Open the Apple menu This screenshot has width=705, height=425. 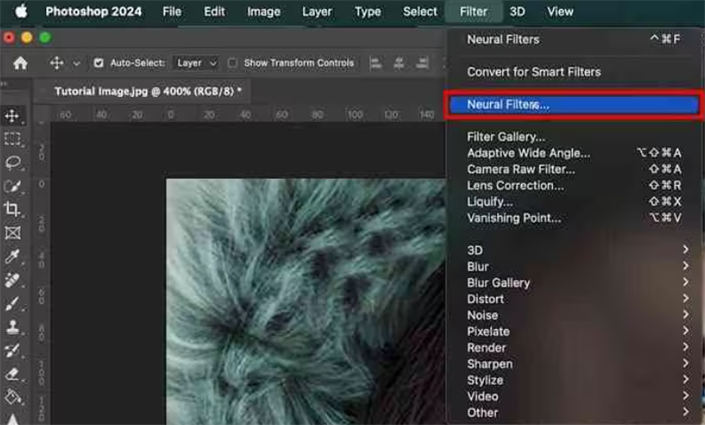coord(21,11)
